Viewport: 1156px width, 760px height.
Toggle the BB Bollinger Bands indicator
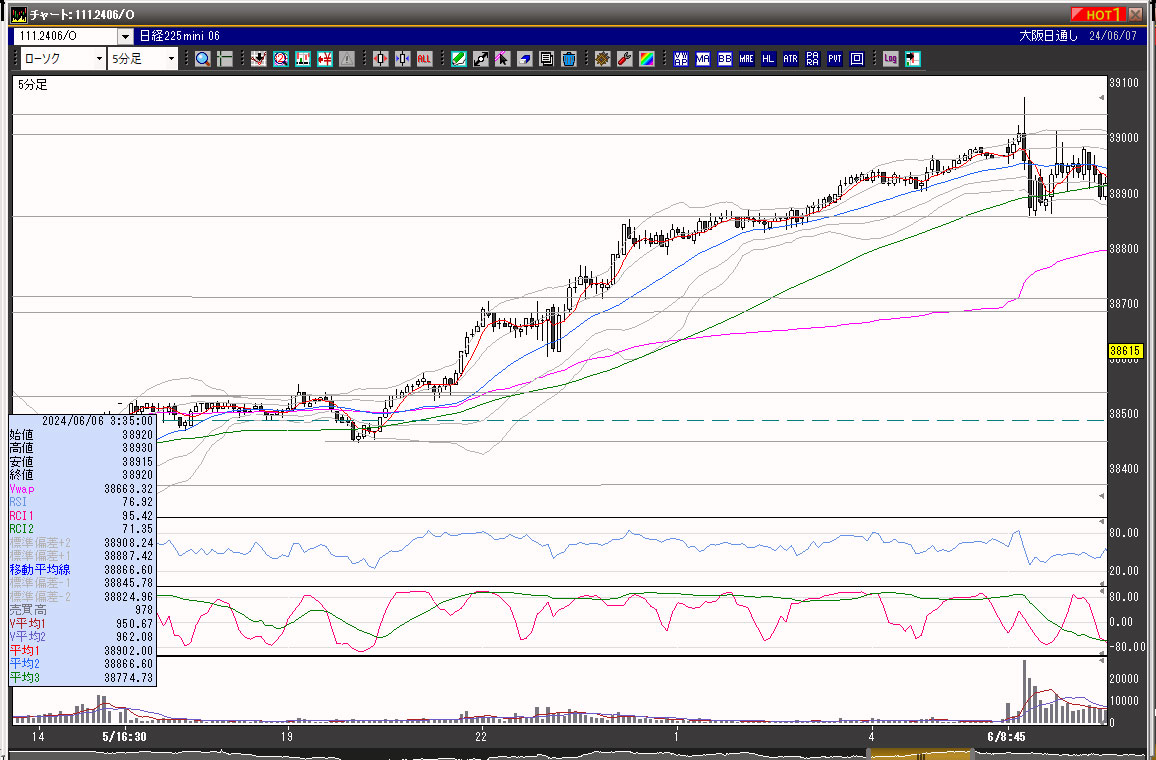[x=725, y=59]
